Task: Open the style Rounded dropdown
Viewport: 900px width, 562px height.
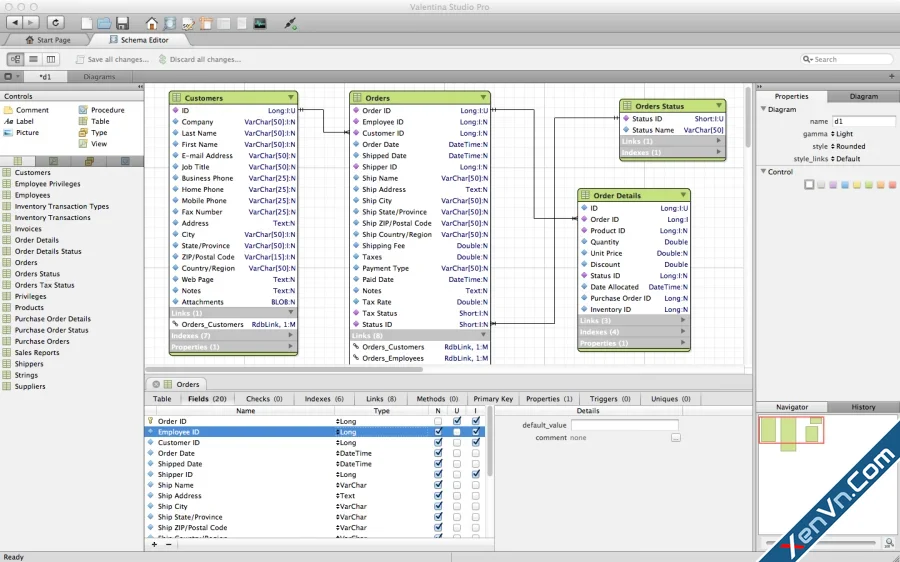Action: point(848,146)
